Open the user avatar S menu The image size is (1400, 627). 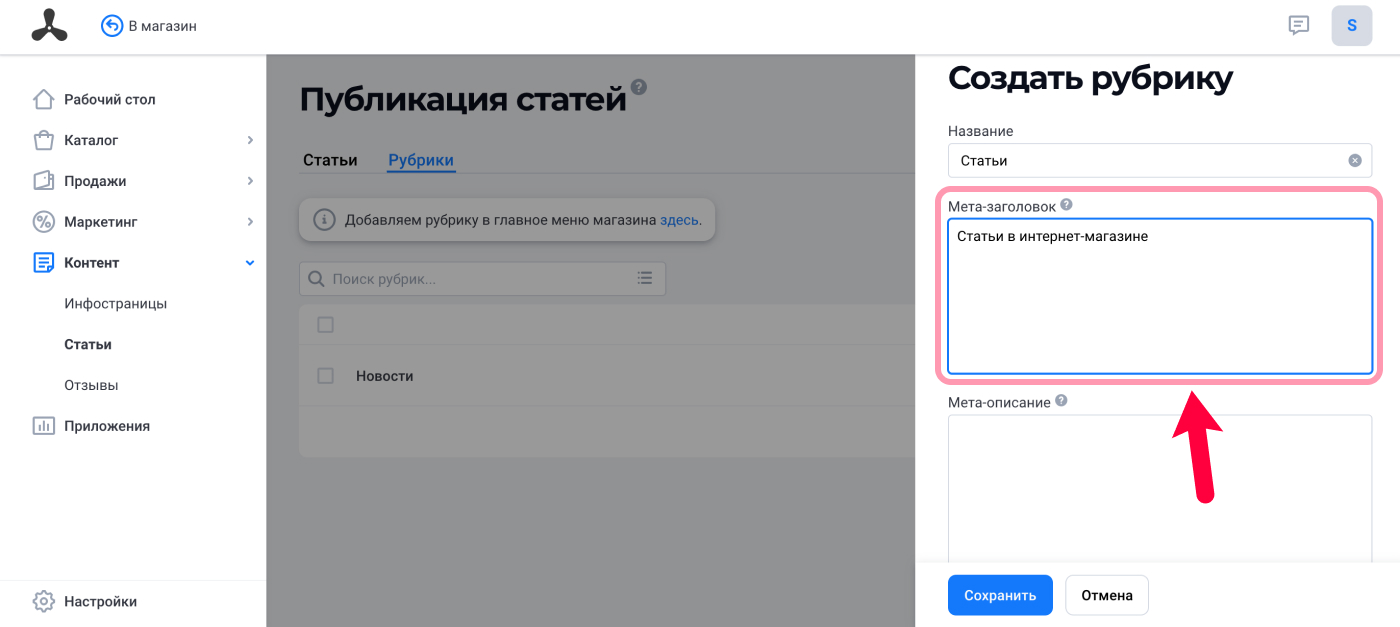tap(1352, 26)
